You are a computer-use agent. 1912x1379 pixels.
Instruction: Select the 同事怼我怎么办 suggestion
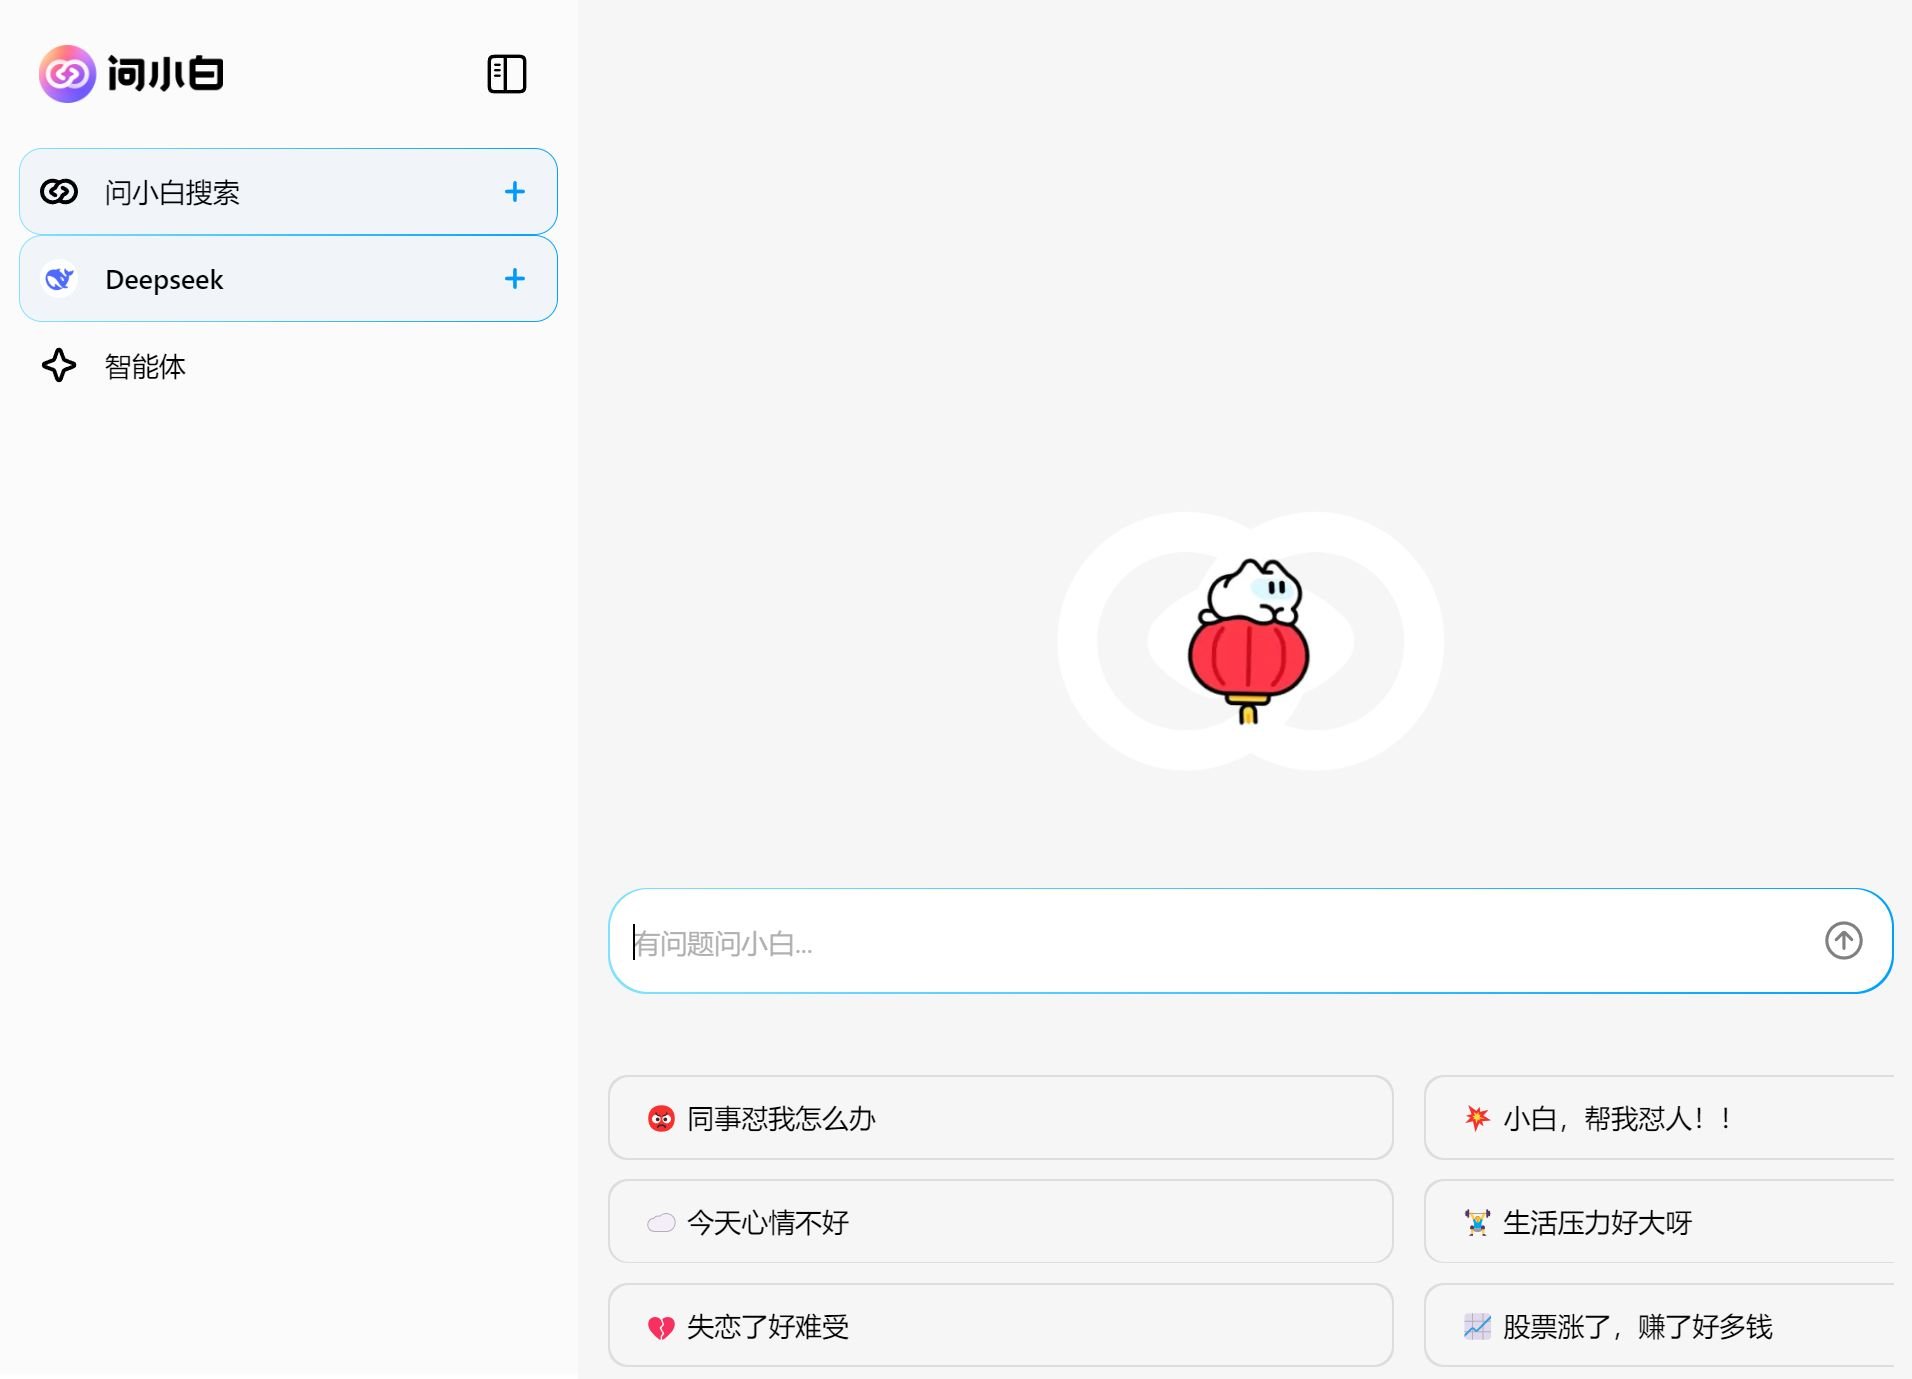click(999, 1118)
